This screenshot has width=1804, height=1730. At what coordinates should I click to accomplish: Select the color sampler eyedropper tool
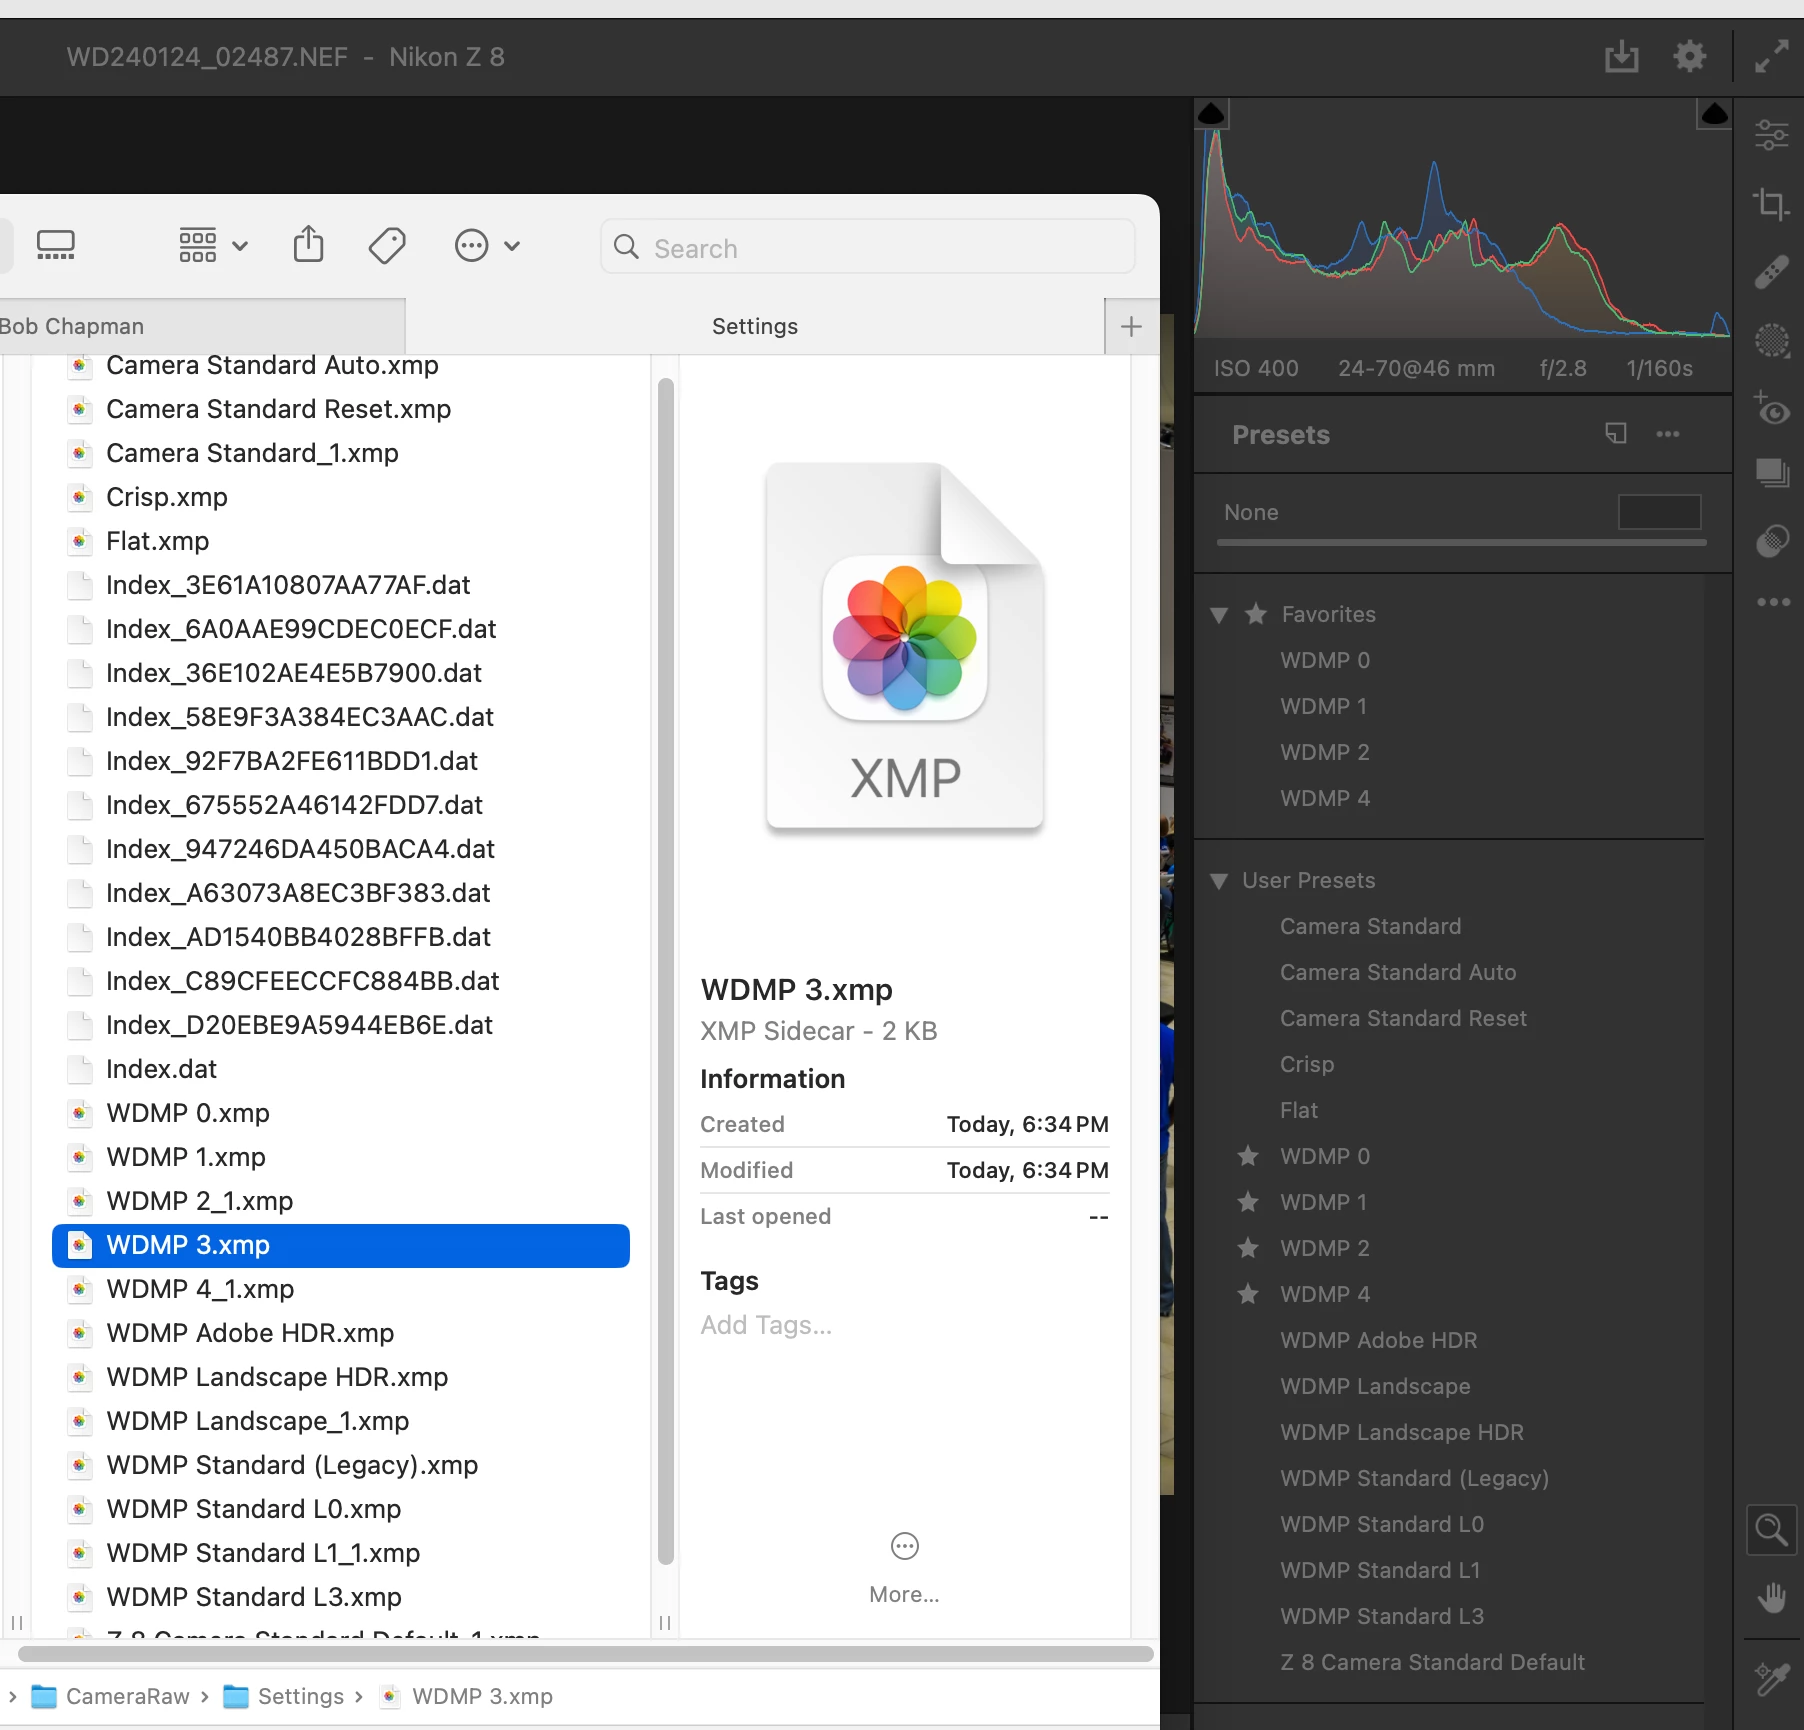(1772, 1678)
